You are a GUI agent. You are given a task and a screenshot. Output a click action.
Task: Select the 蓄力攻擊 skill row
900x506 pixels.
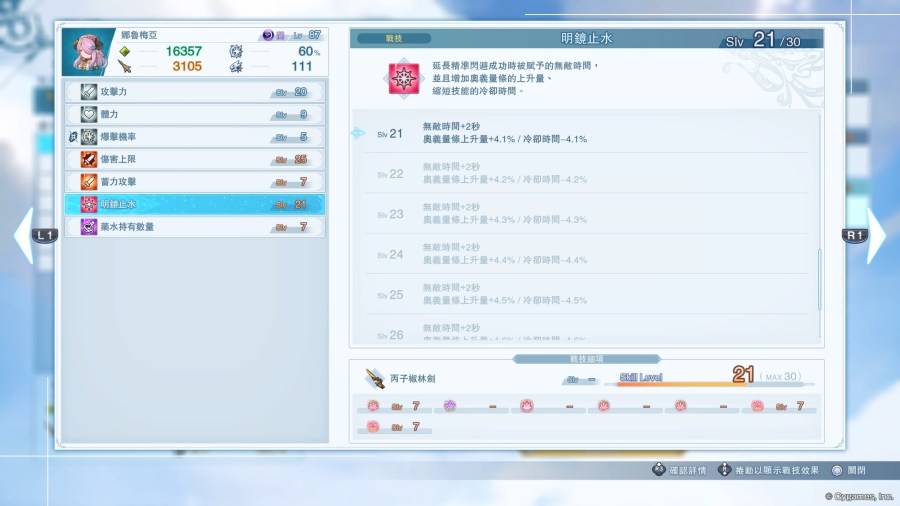pos(195,182)
